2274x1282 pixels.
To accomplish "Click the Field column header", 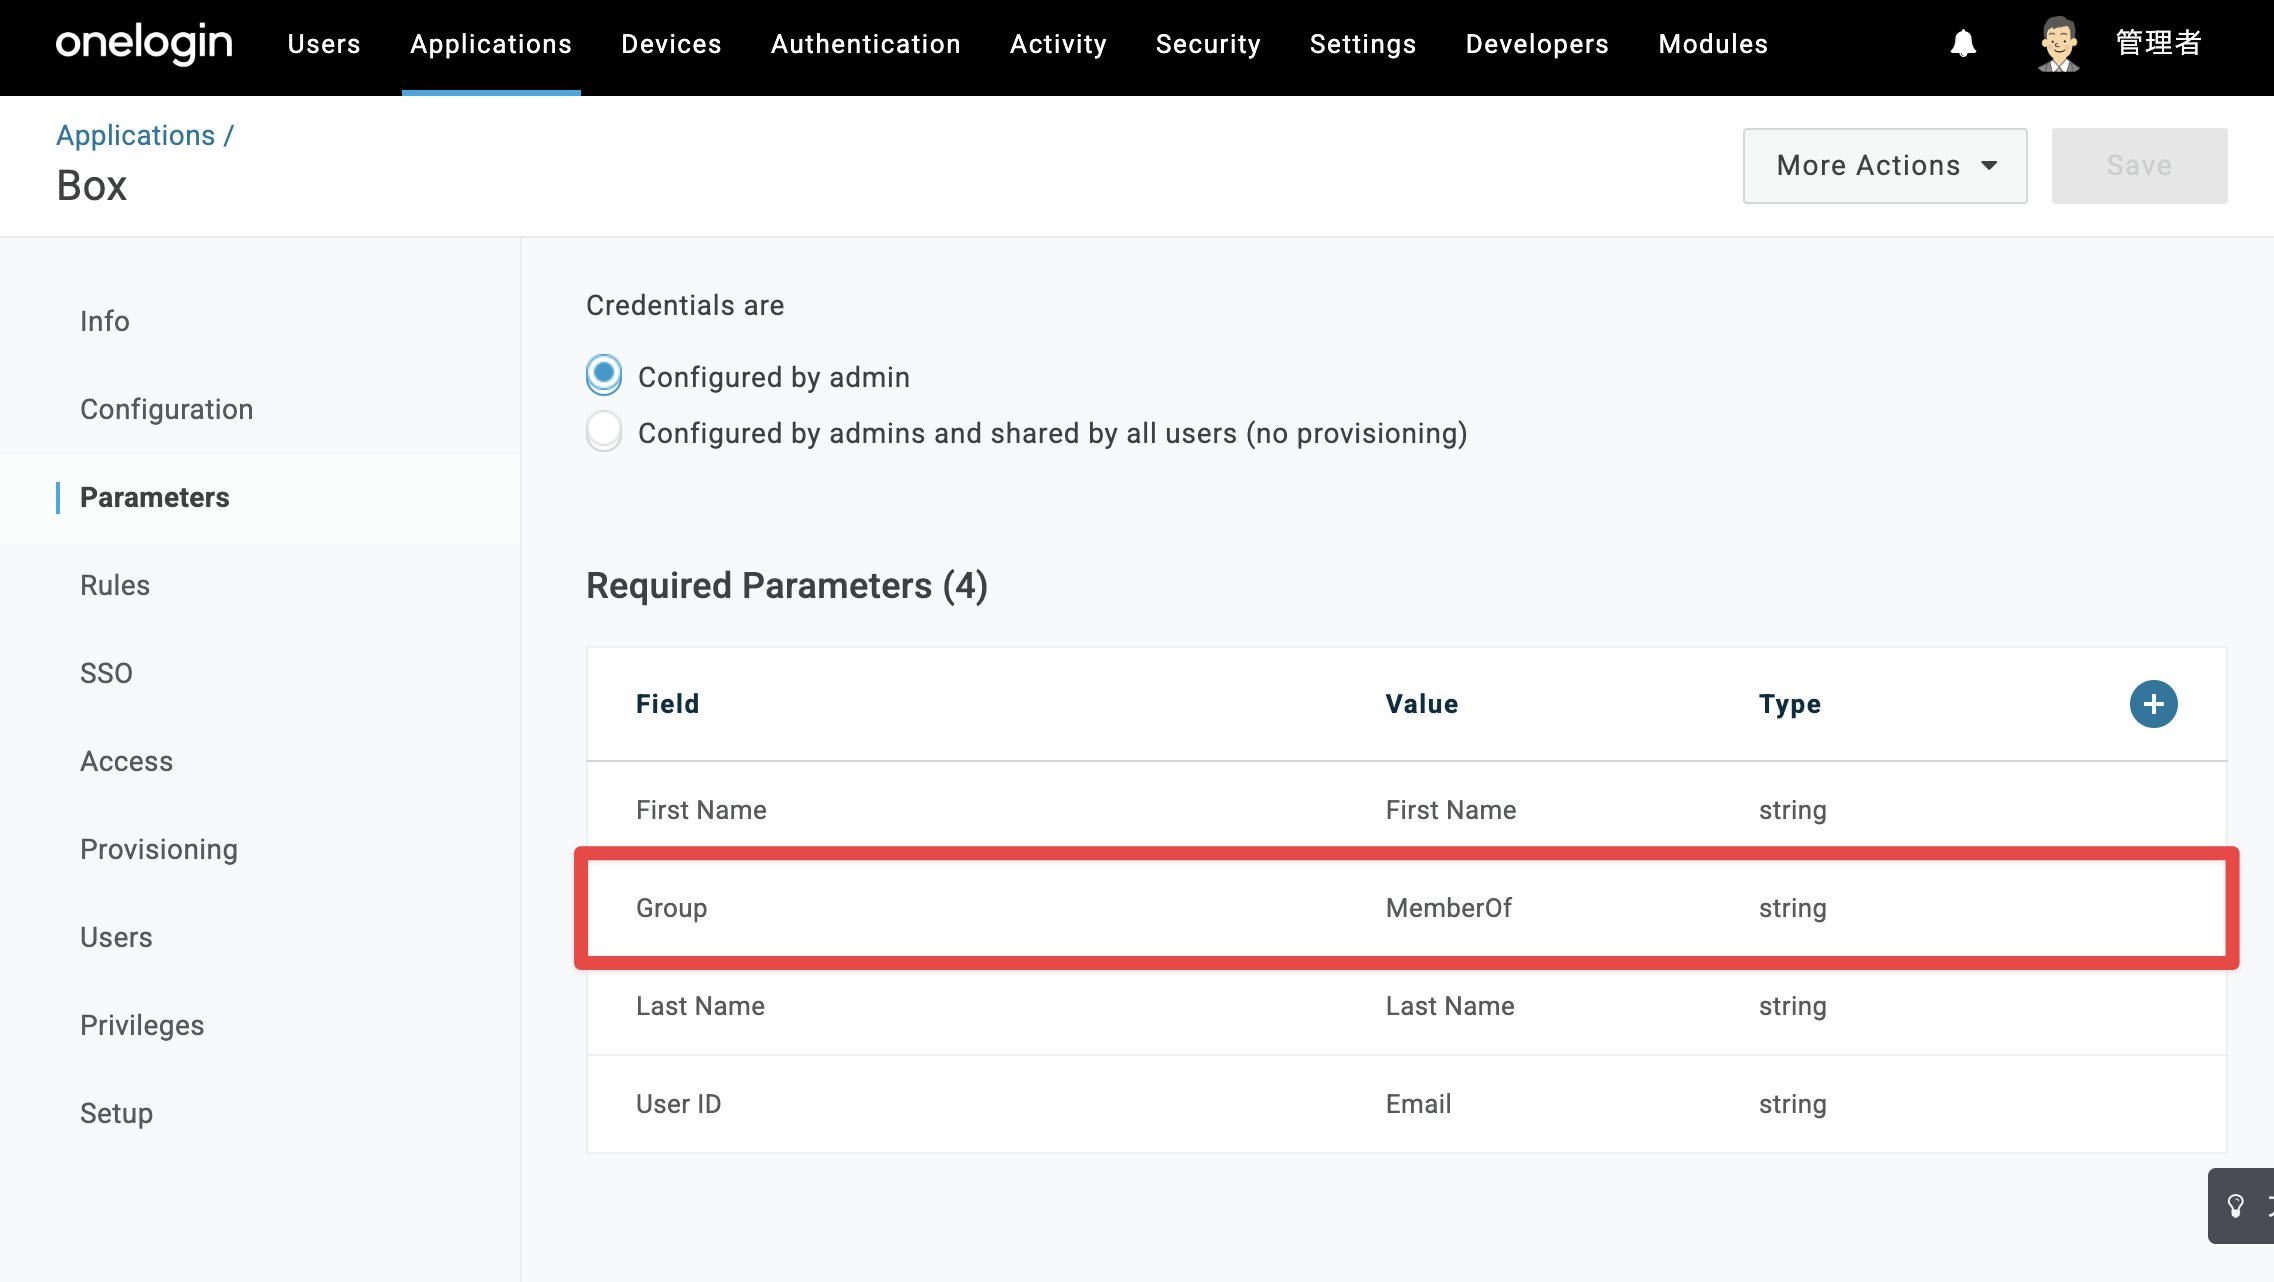I will pyautogui.click(x=667, y=704).
